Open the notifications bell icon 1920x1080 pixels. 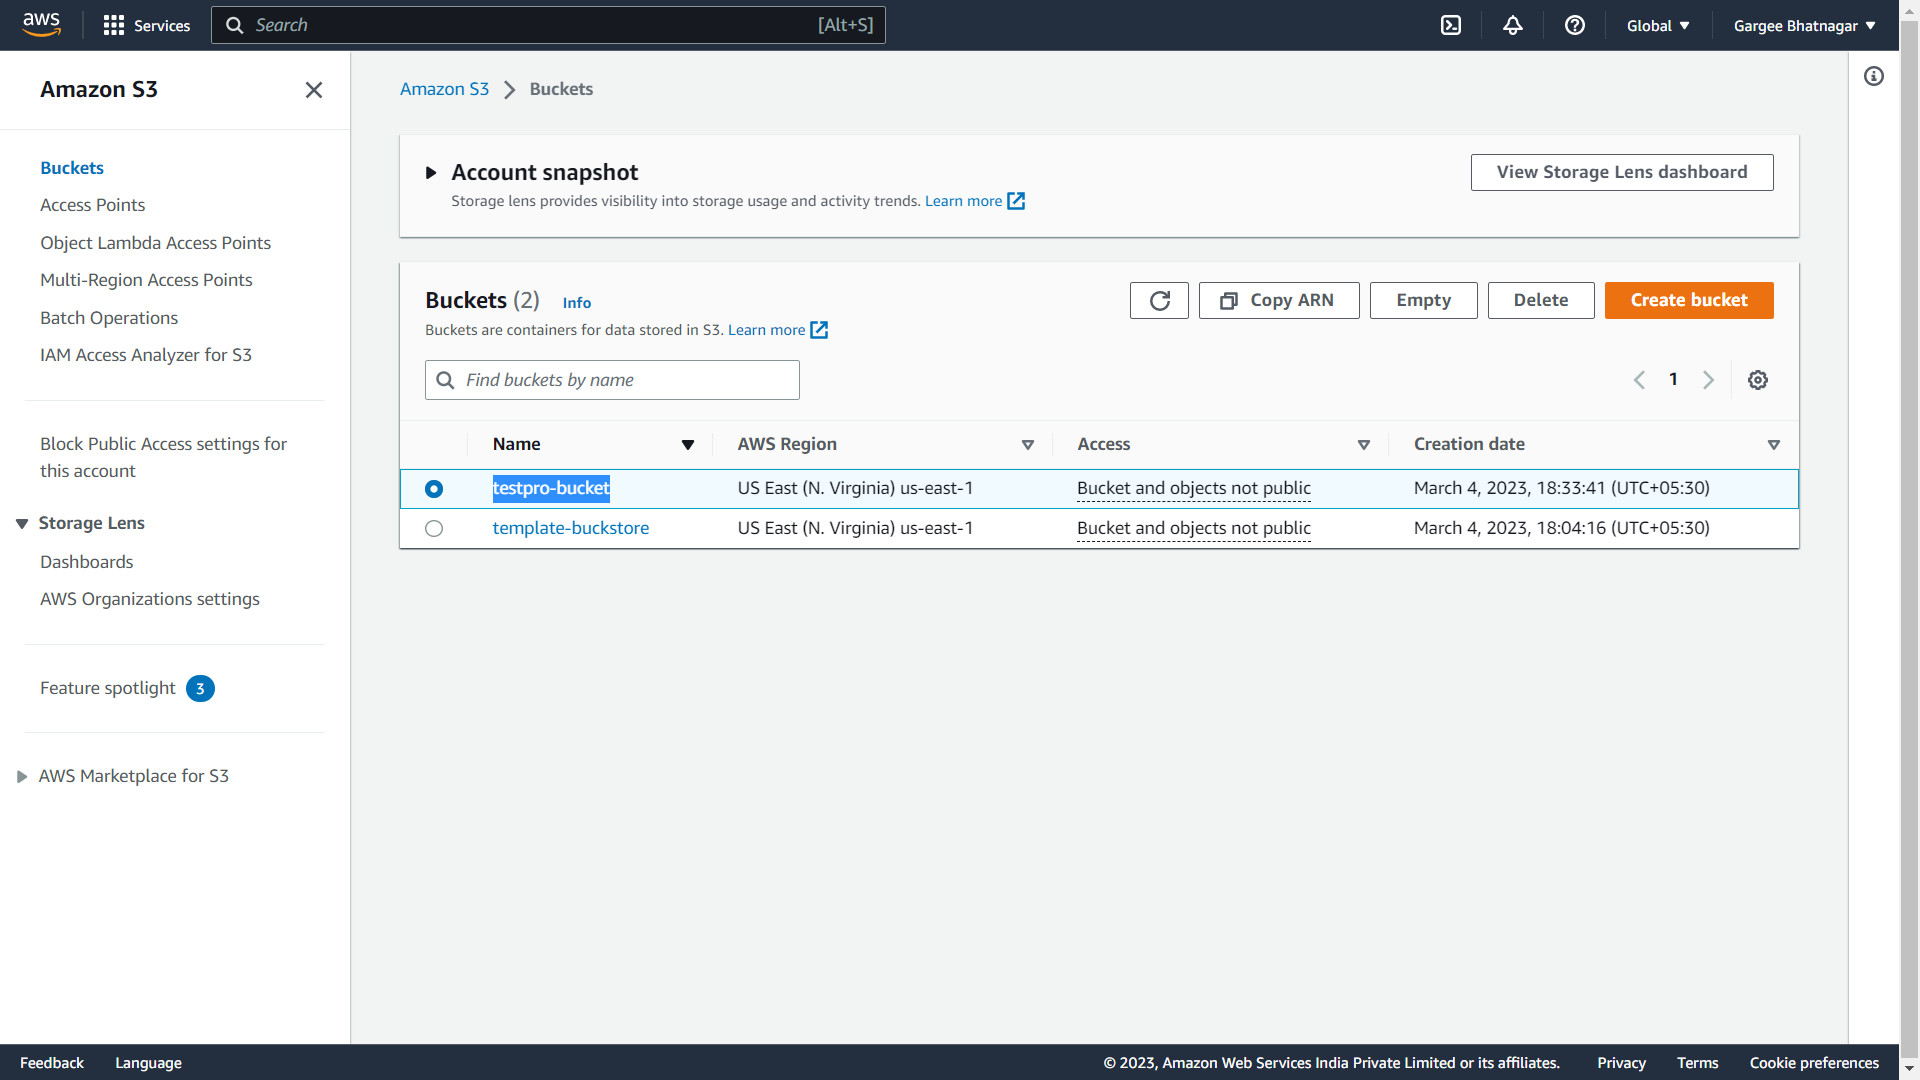pyautogui.click(x=1513, y=25)
